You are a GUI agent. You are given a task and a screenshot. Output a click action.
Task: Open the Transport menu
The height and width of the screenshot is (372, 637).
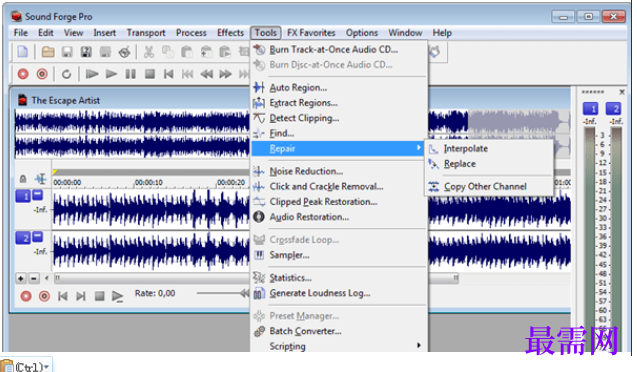click(146, 32)
